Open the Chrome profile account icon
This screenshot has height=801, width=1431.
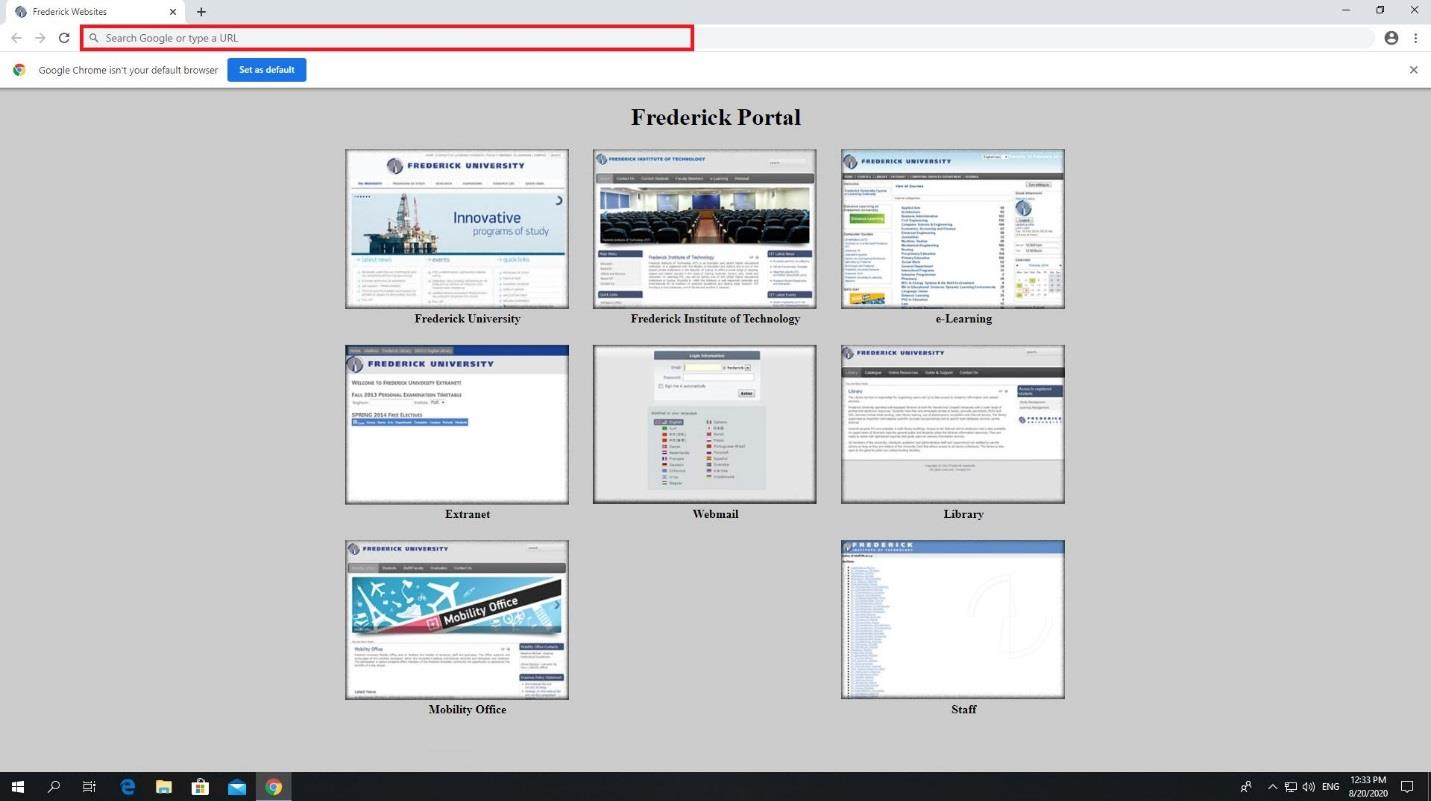[x=1391, y=38]
